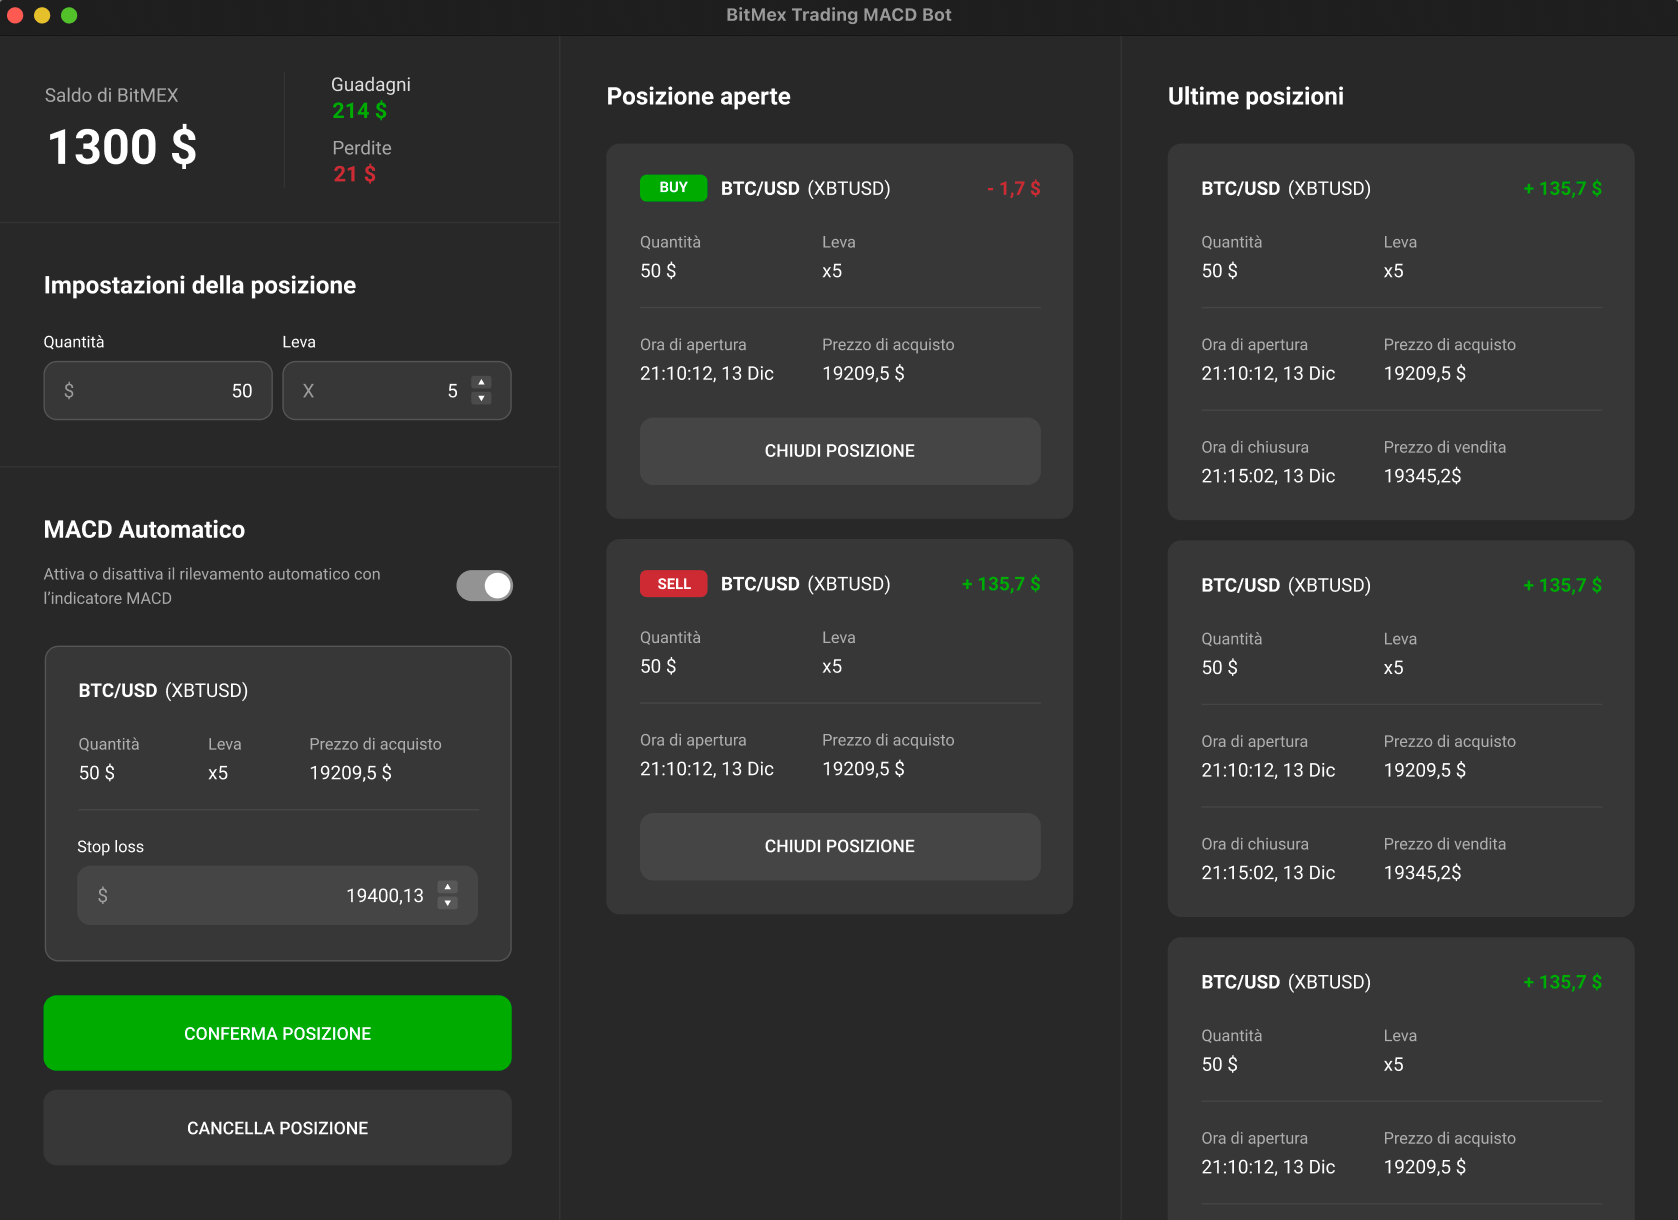Decrease Stop loss with the down arrow
1678x1220 pixels.
pyautogui.click(x=448, y=903)
